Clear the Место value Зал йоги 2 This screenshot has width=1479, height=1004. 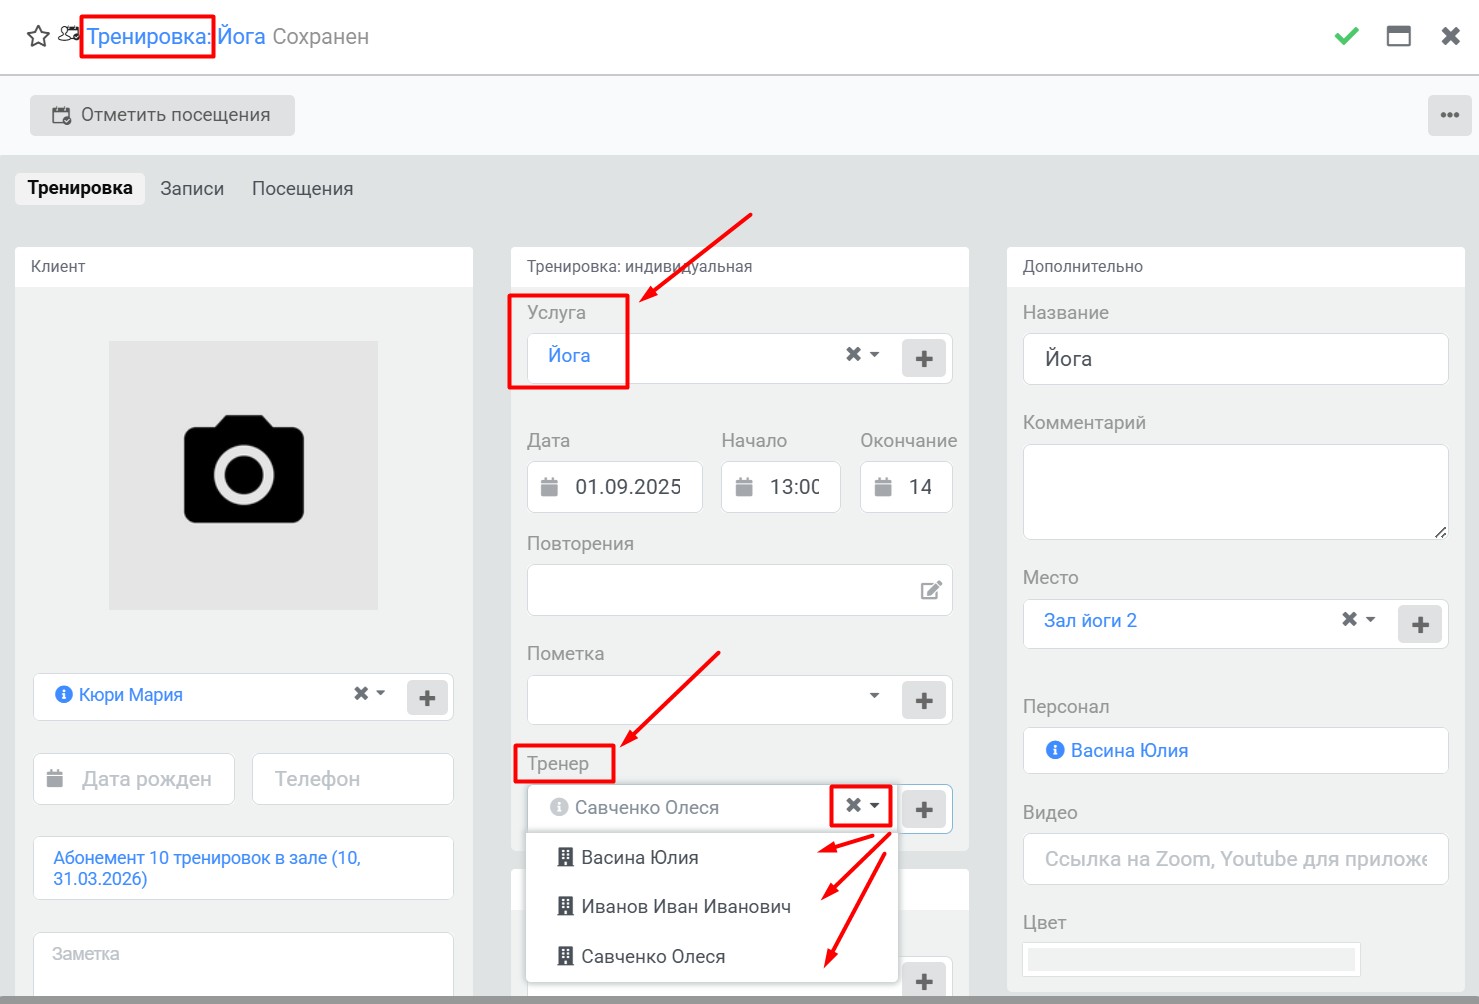[x=1349, y=619]
